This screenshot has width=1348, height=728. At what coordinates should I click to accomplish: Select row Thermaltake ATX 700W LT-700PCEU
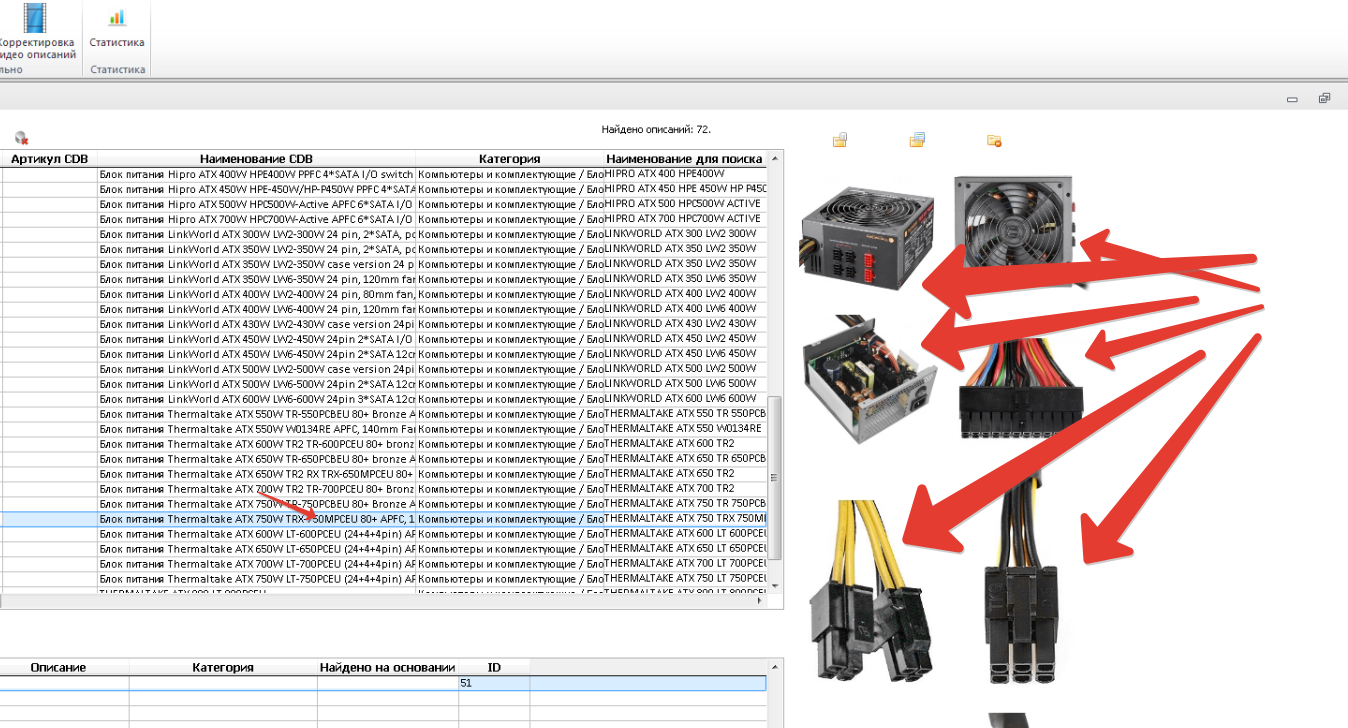click(383, 564)
